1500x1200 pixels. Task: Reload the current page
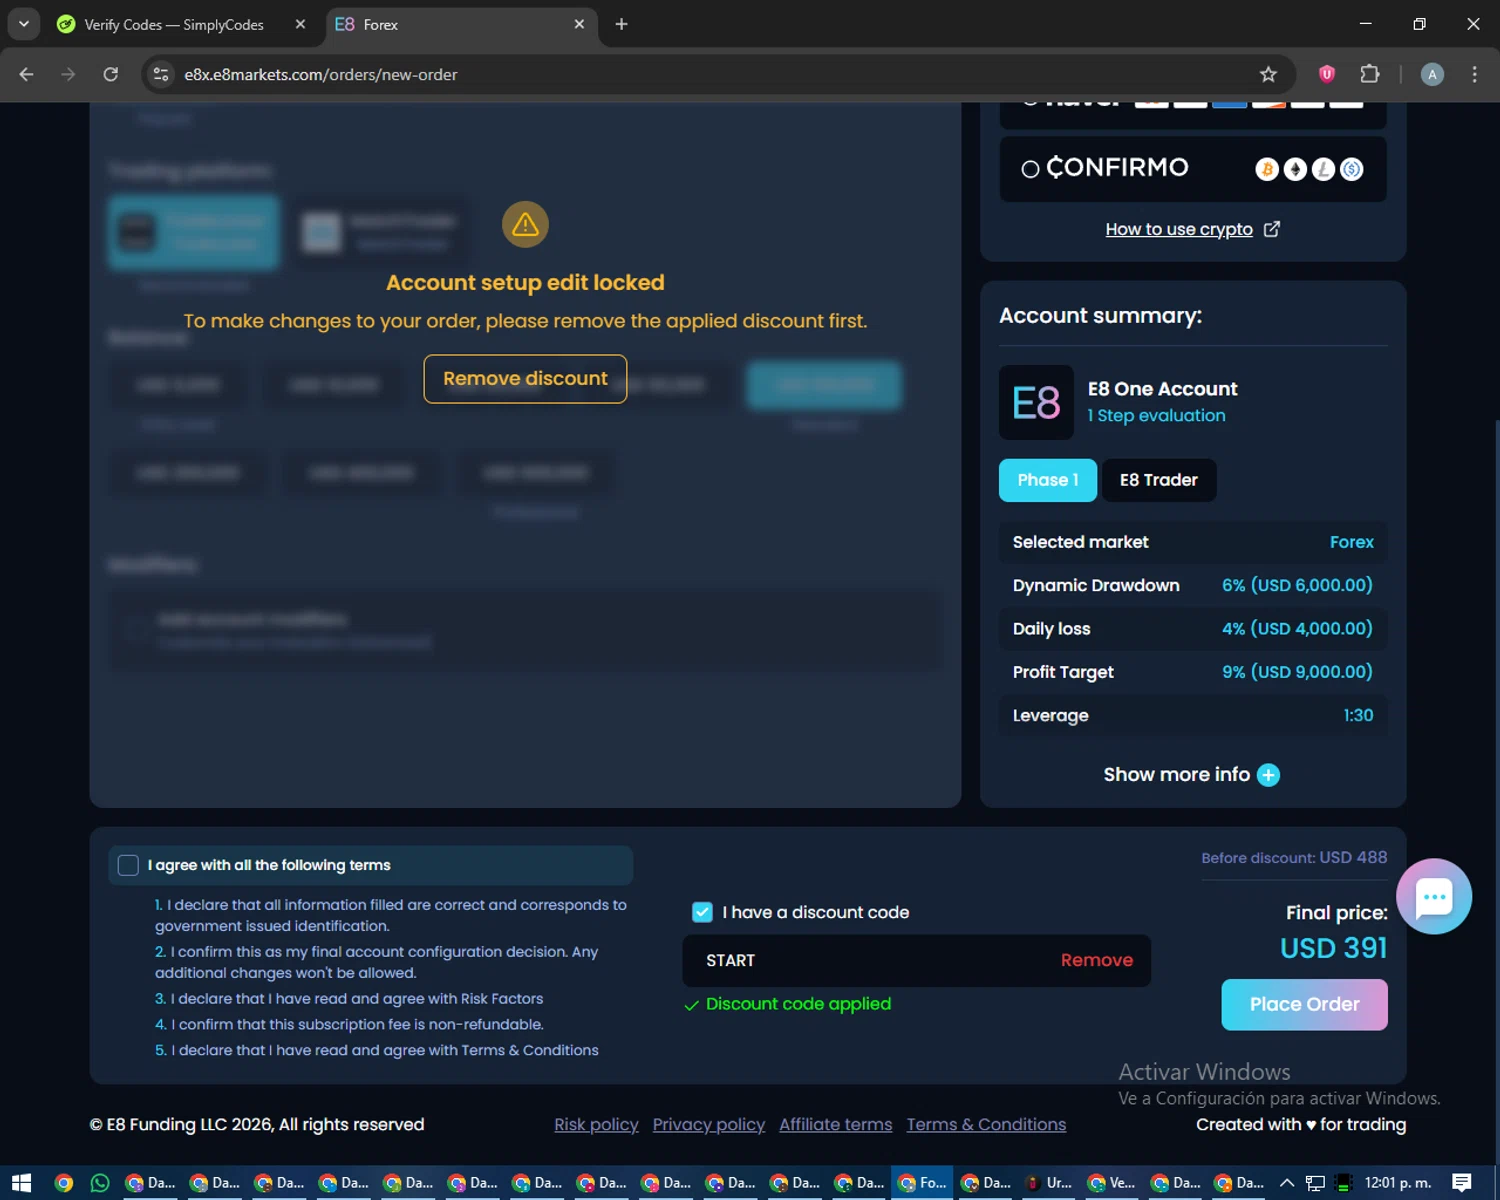pos(110,74)
